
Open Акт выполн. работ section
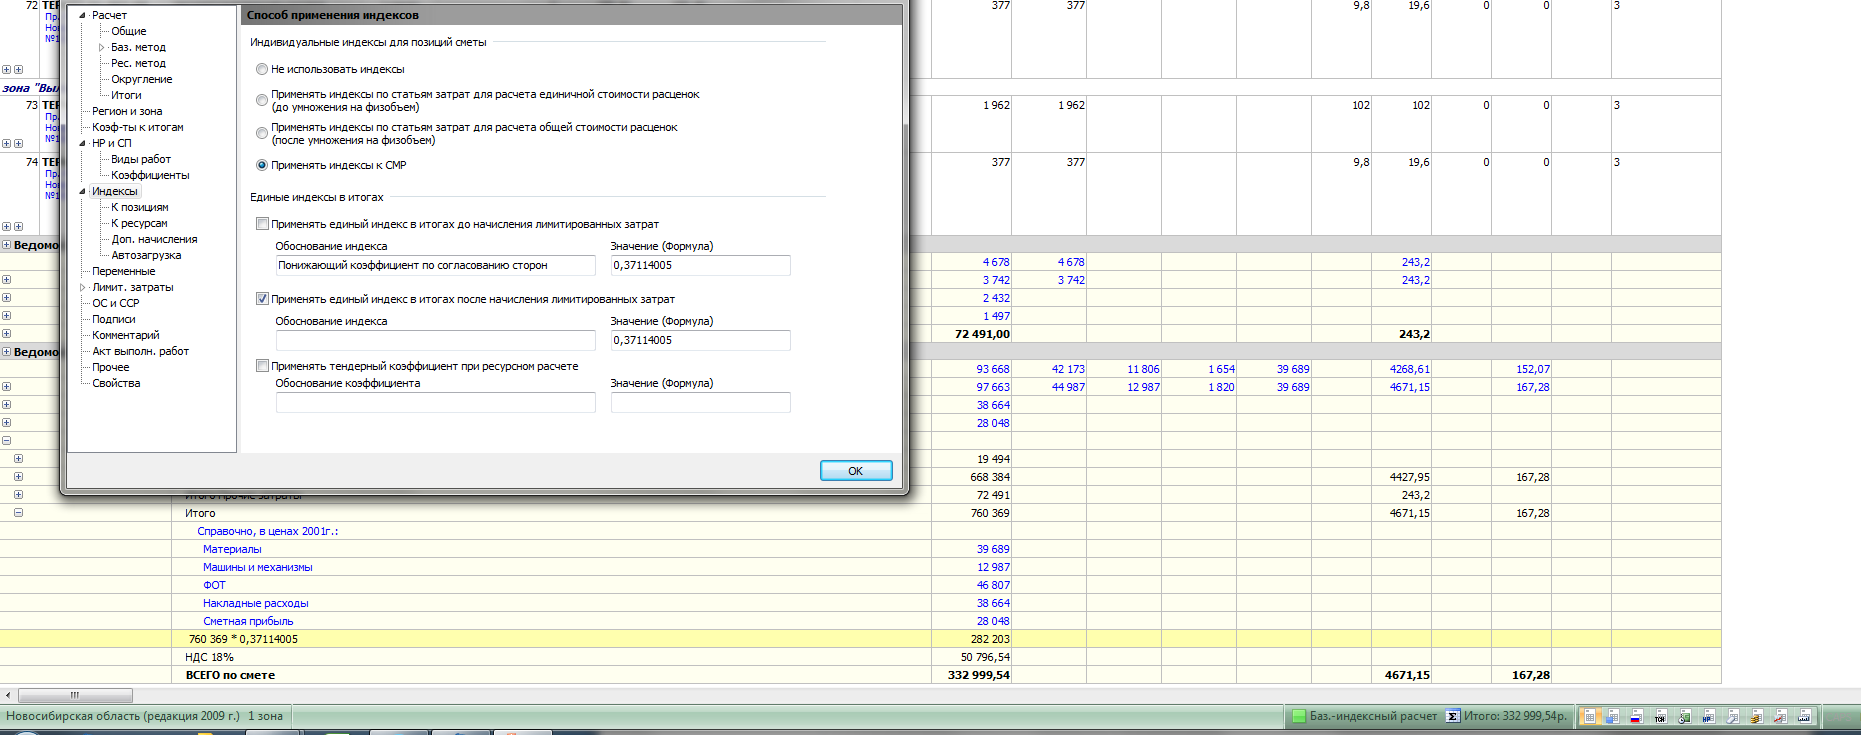pyautogui.click(x=141, y=352)
